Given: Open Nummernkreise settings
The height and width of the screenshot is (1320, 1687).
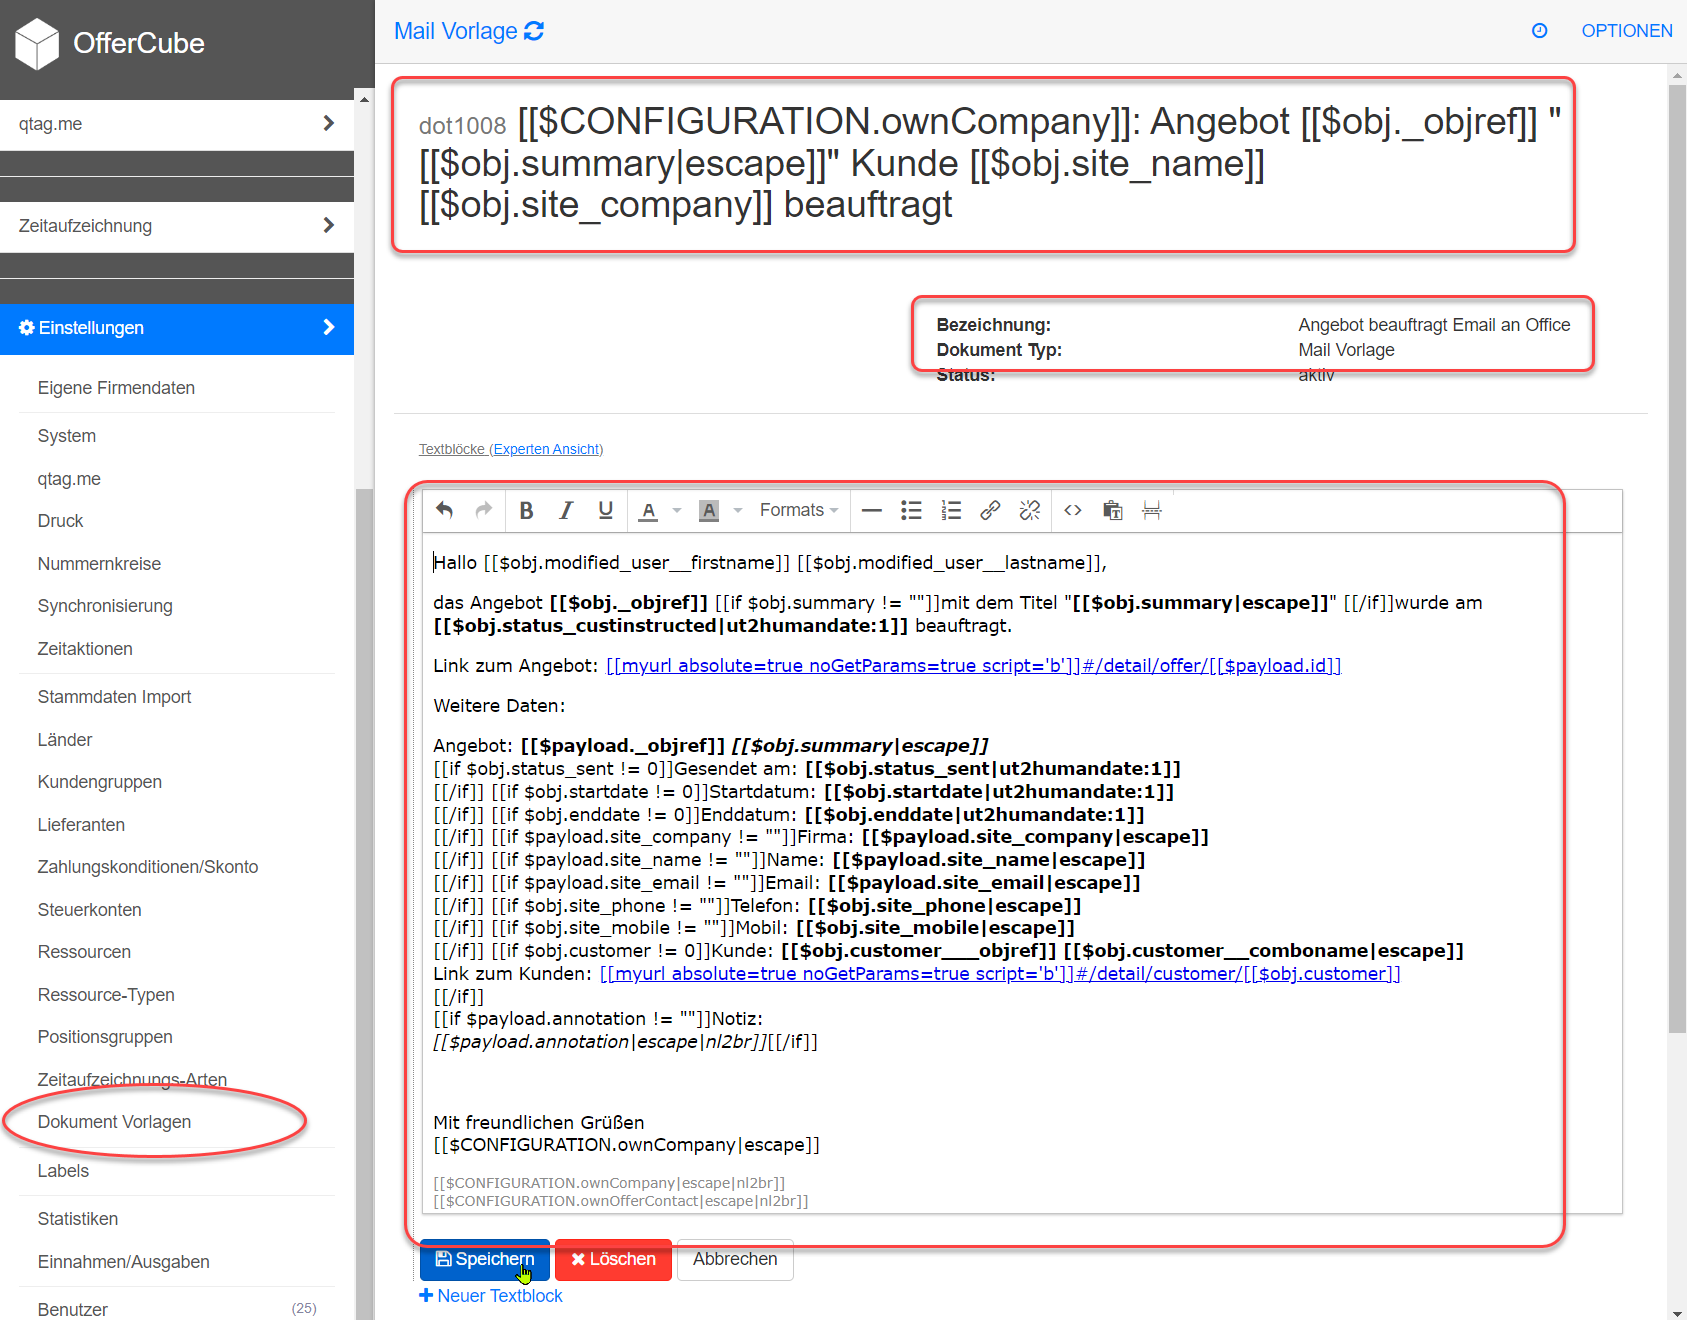Looking at the screenshot, I should click(99, 564).
